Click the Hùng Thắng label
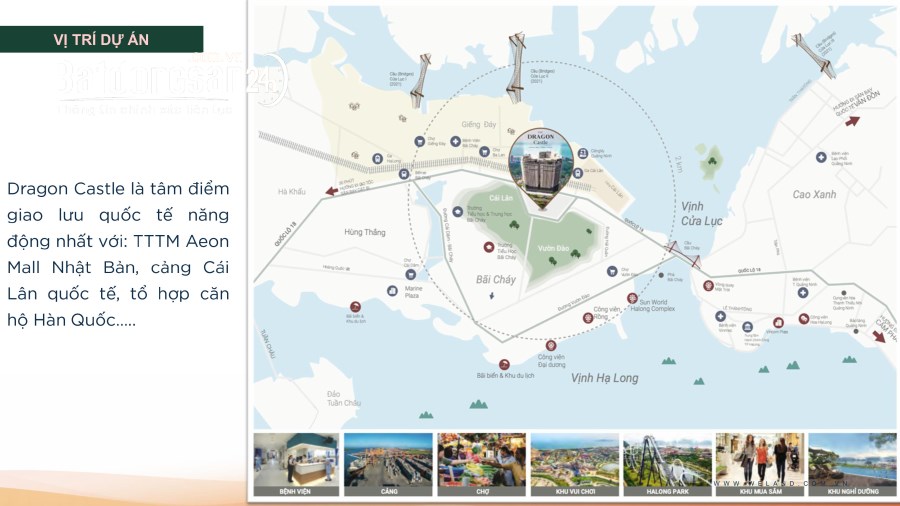 click(x=364, y=232)
